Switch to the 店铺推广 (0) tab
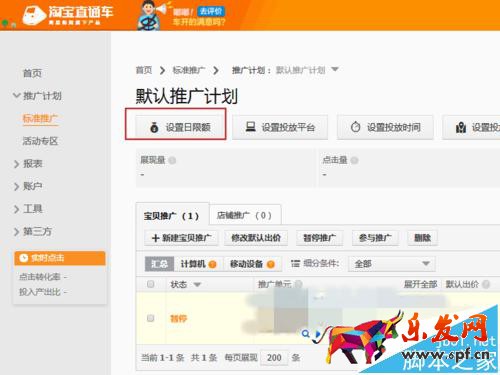The image size is (500, 375). [x=245, y=215]
